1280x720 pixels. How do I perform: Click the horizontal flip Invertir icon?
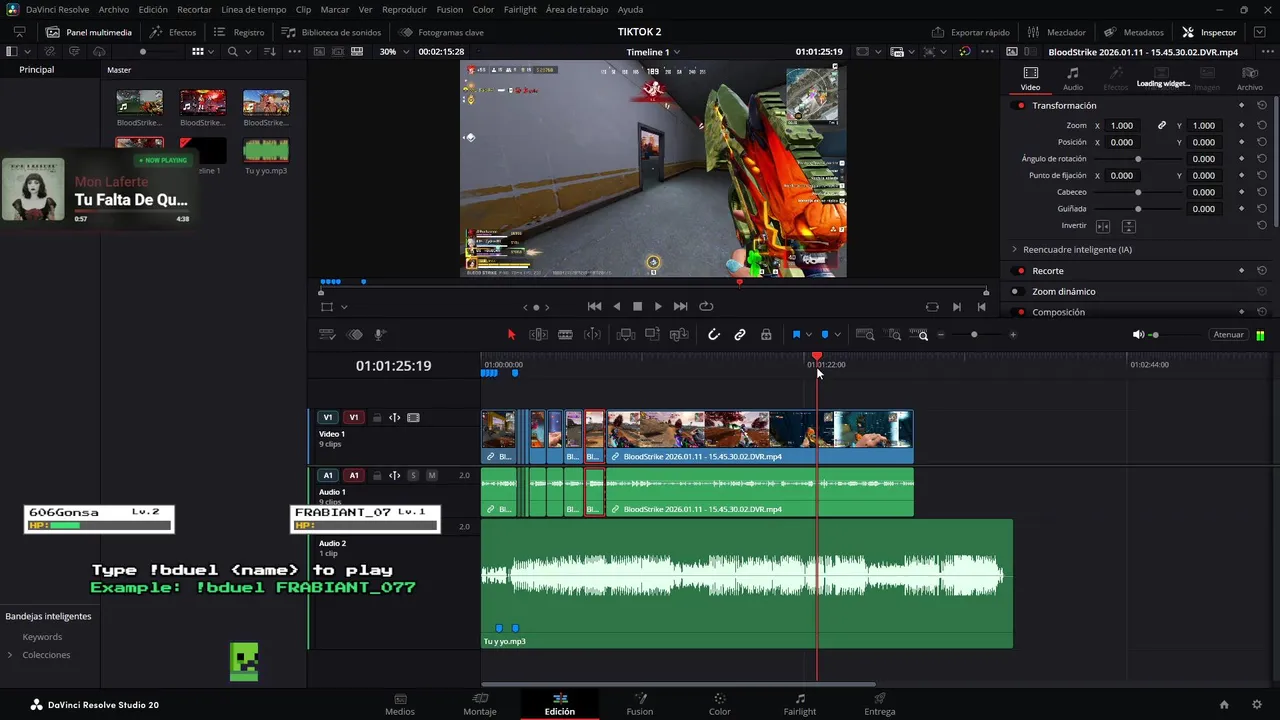pos(1103,227)
